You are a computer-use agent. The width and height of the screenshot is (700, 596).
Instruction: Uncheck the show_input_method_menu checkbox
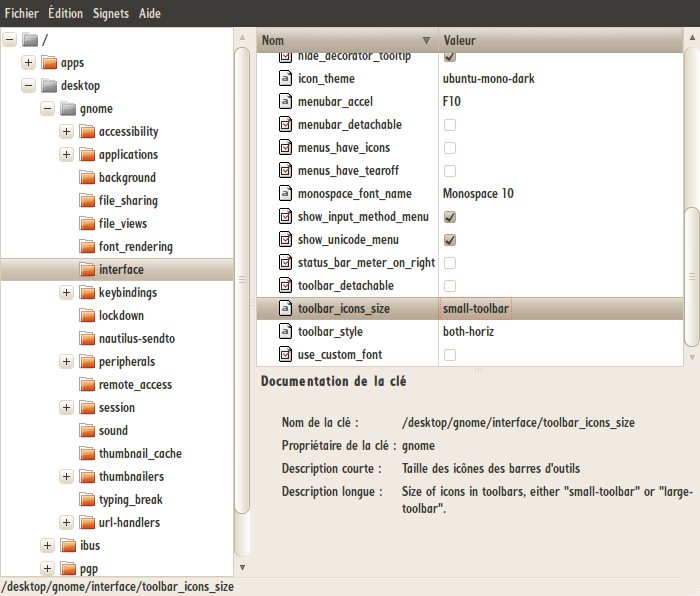[450, 217]
